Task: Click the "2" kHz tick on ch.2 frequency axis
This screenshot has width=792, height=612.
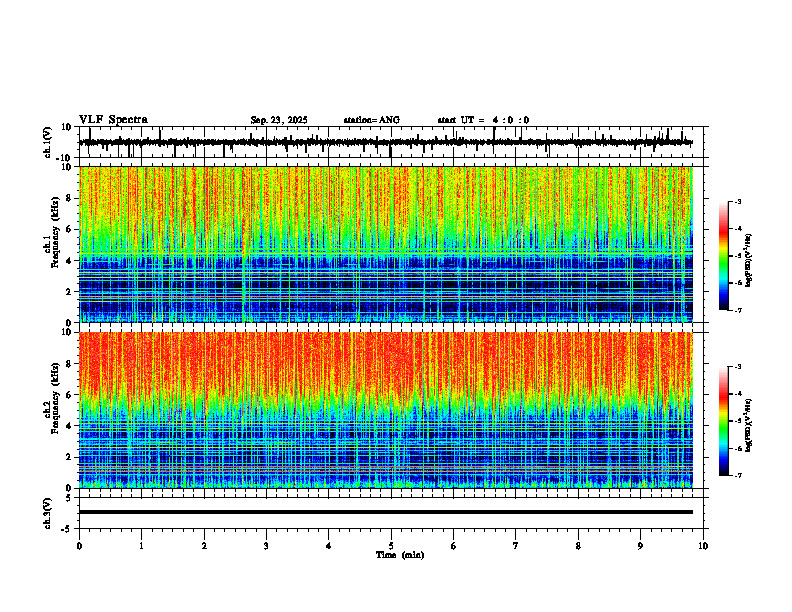Action: 69,457
